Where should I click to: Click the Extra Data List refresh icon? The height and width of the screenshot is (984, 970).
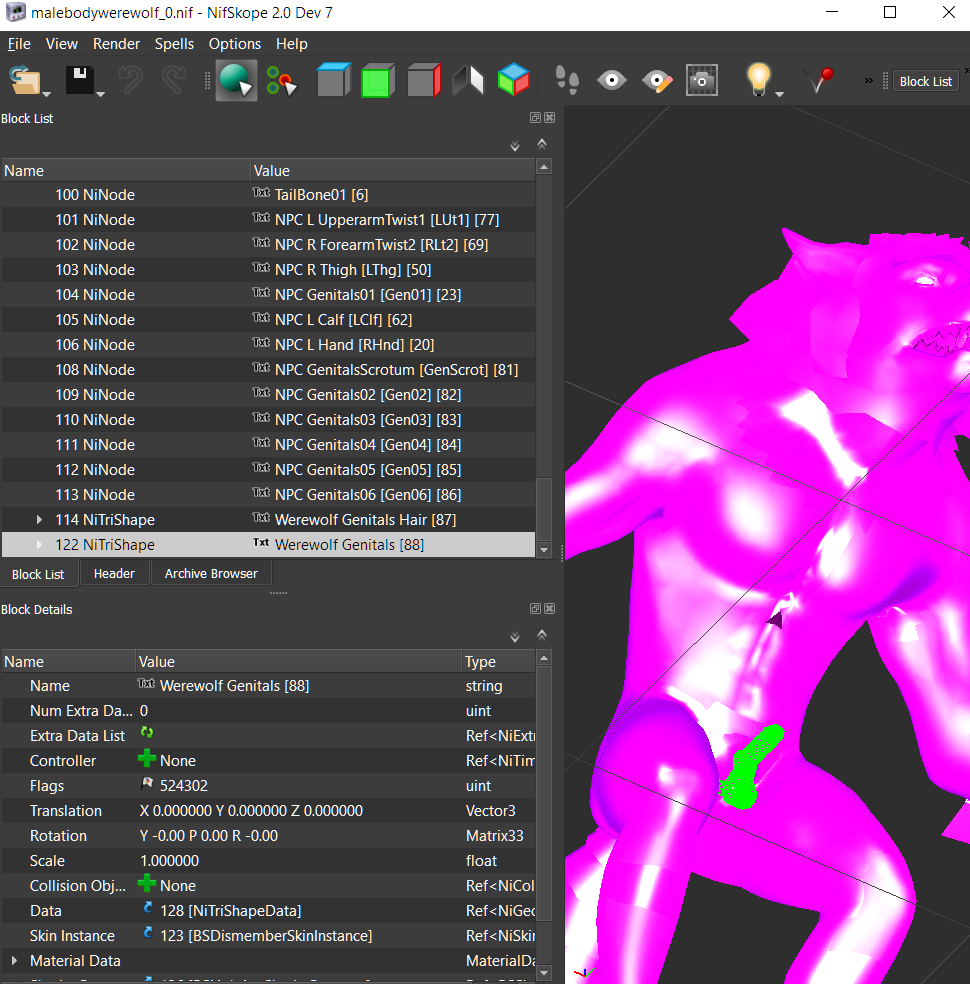[x=147, y=732]
